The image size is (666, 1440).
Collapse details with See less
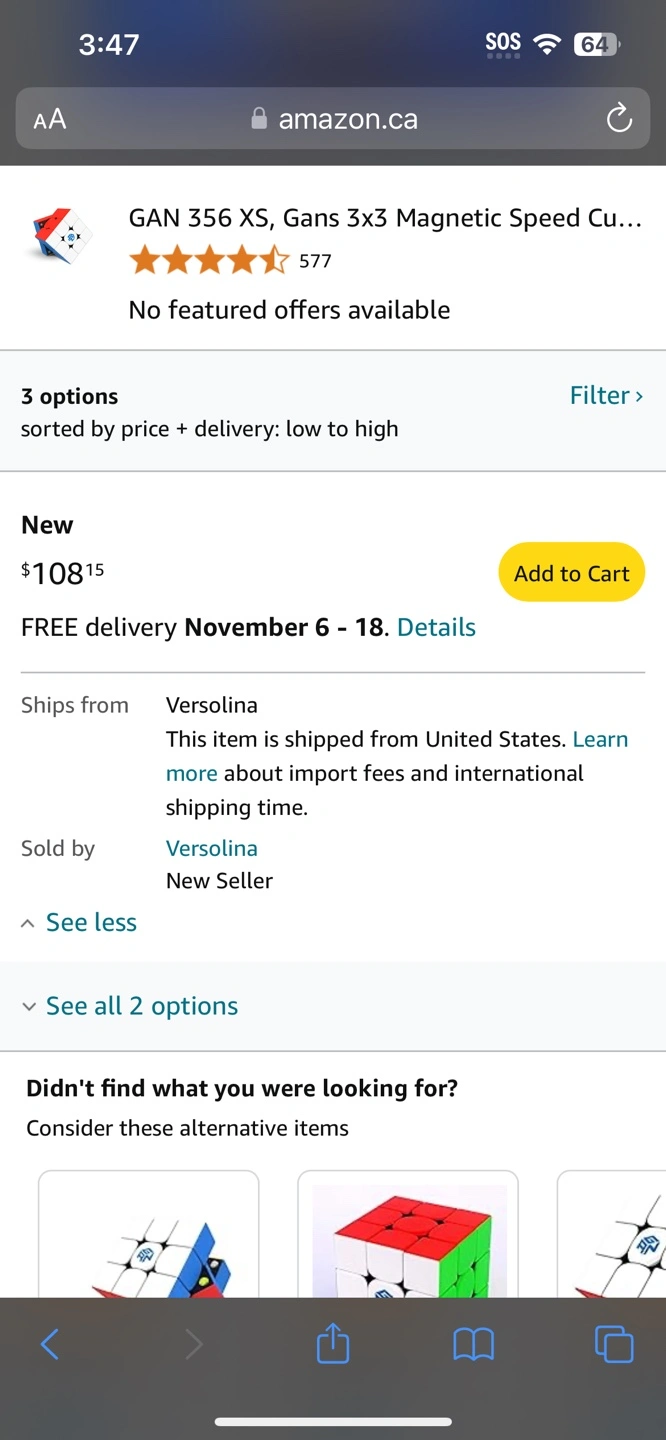tap(90, 922)
